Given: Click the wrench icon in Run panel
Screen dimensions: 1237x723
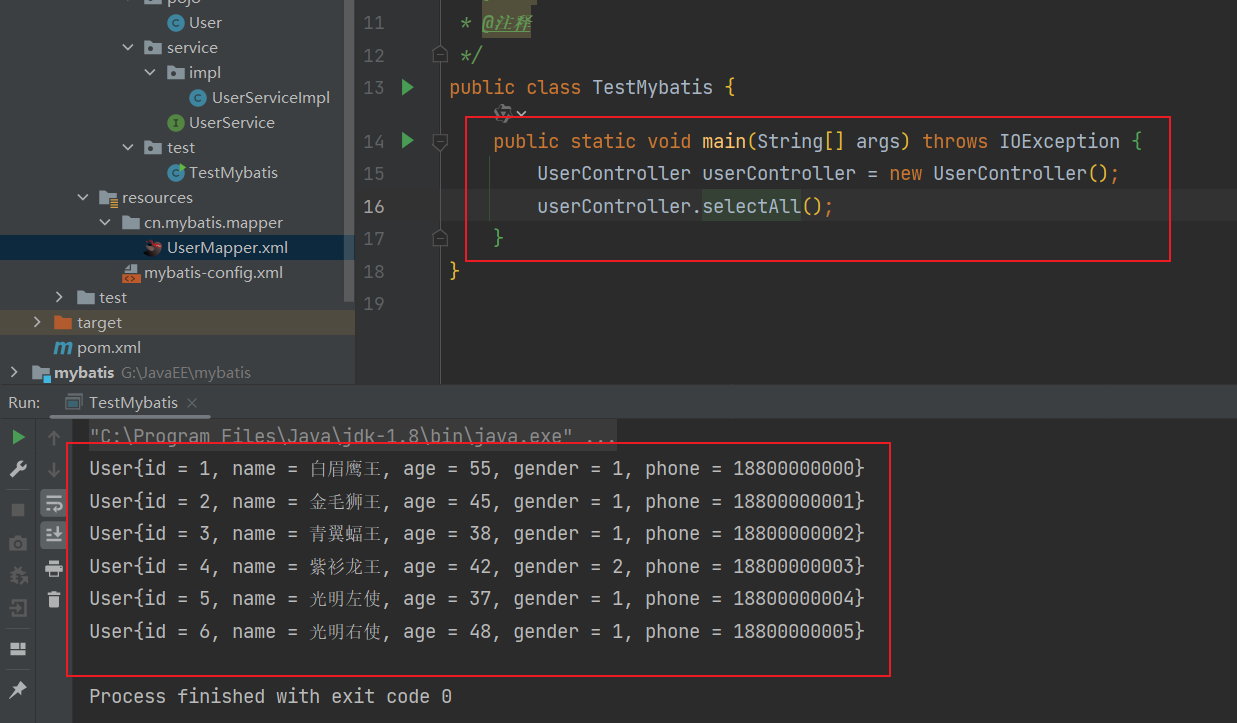Looking at the screenshot, I should 18,469.
